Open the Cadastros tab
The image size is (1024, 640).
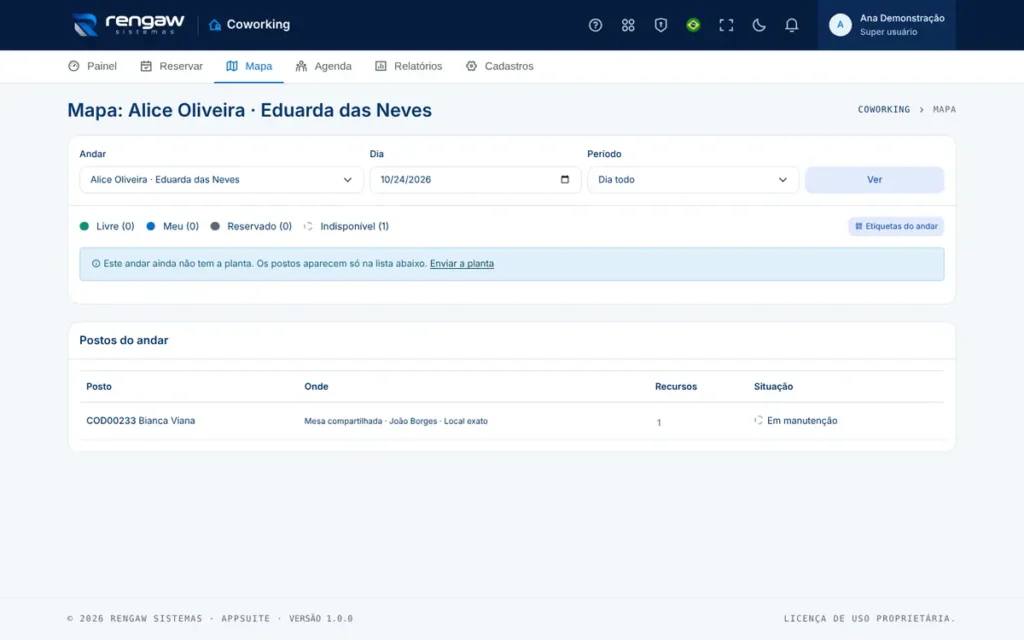coord(500,66)
